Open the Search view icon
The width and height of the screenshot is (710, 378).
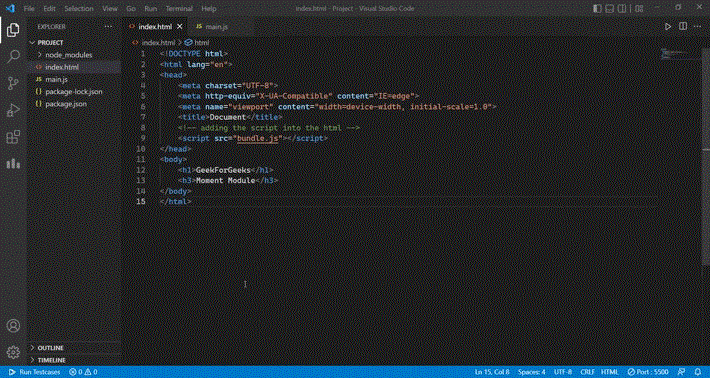[x=13, y=57]
